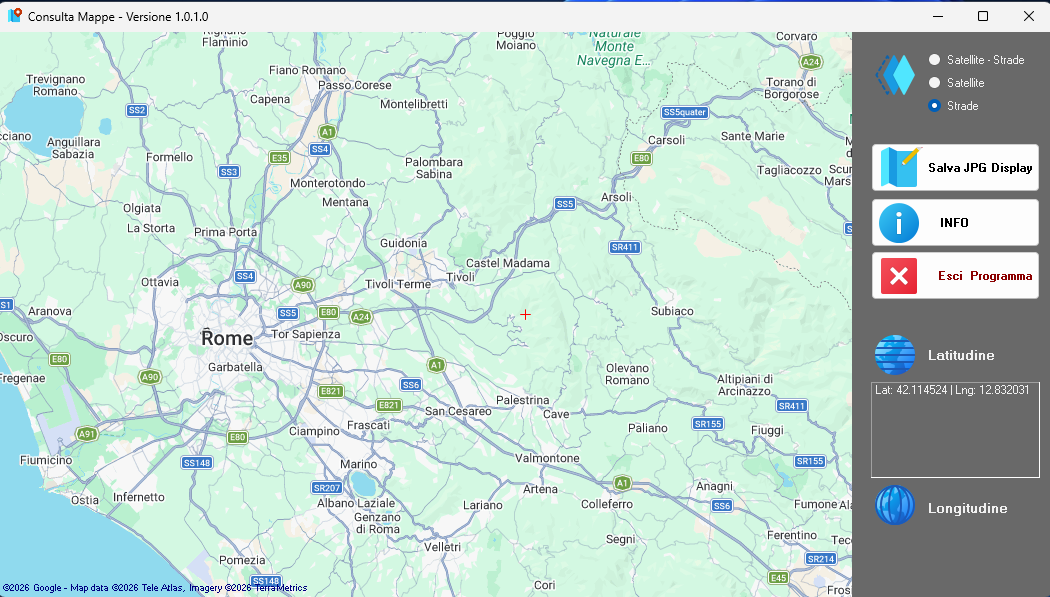Click the Rome label on the map

(227, 338)
